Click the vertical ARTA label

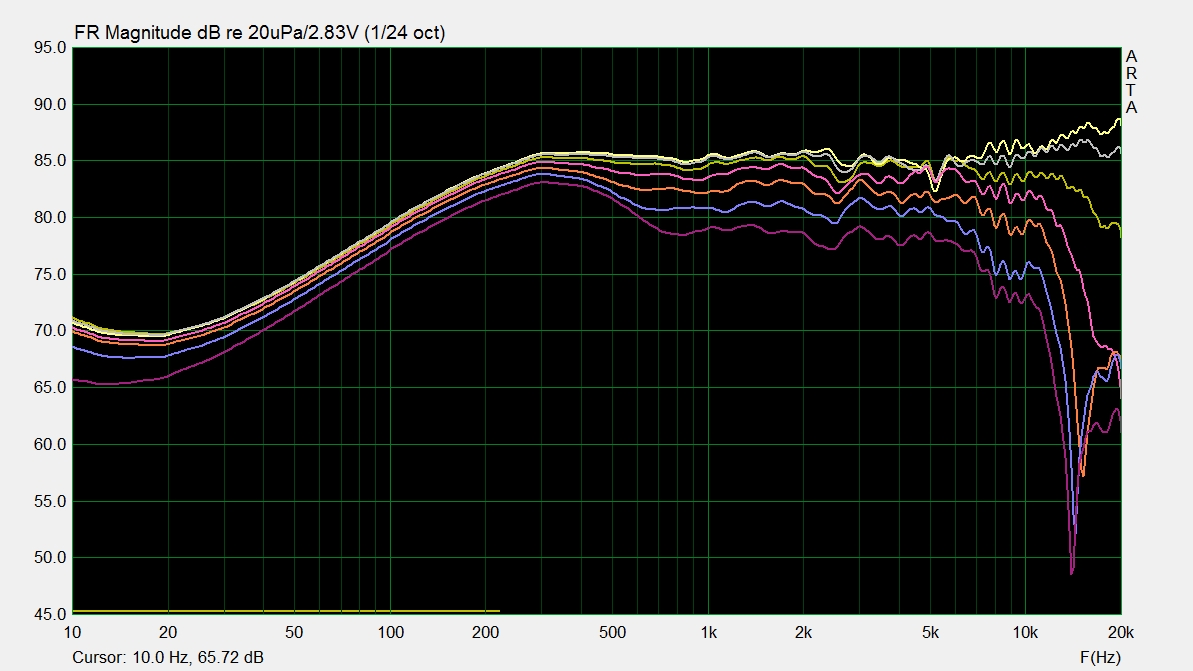tap(1131, 82)
